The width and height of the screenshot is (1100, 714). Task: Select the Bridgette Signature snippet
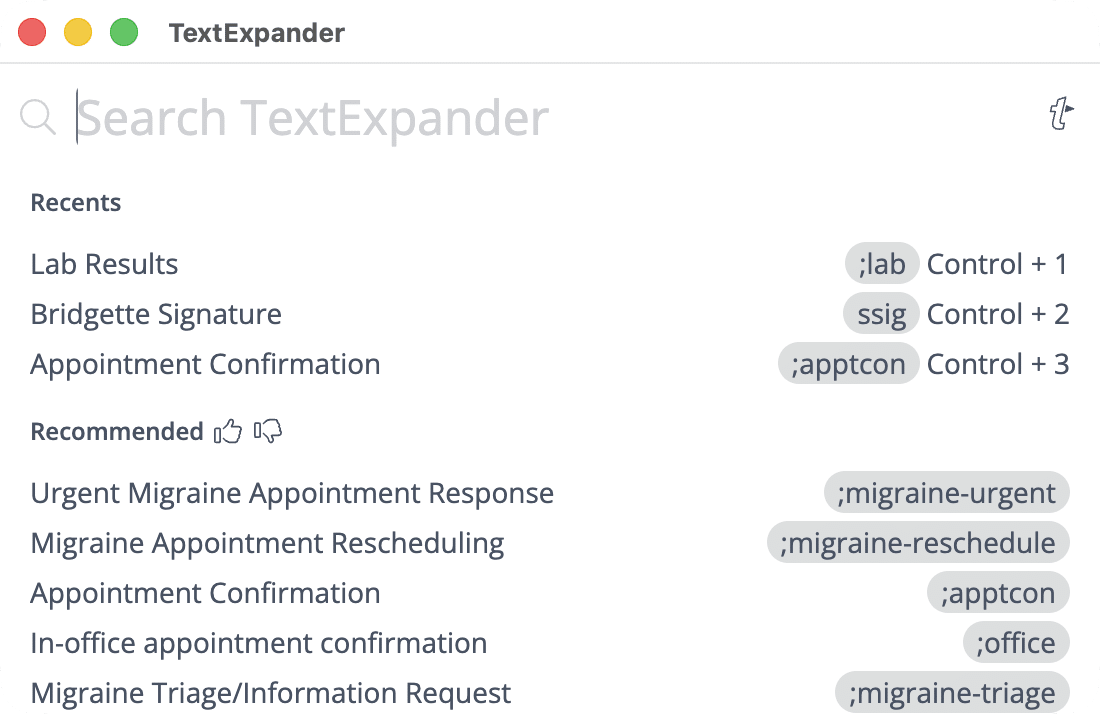[x=156, y=315]
